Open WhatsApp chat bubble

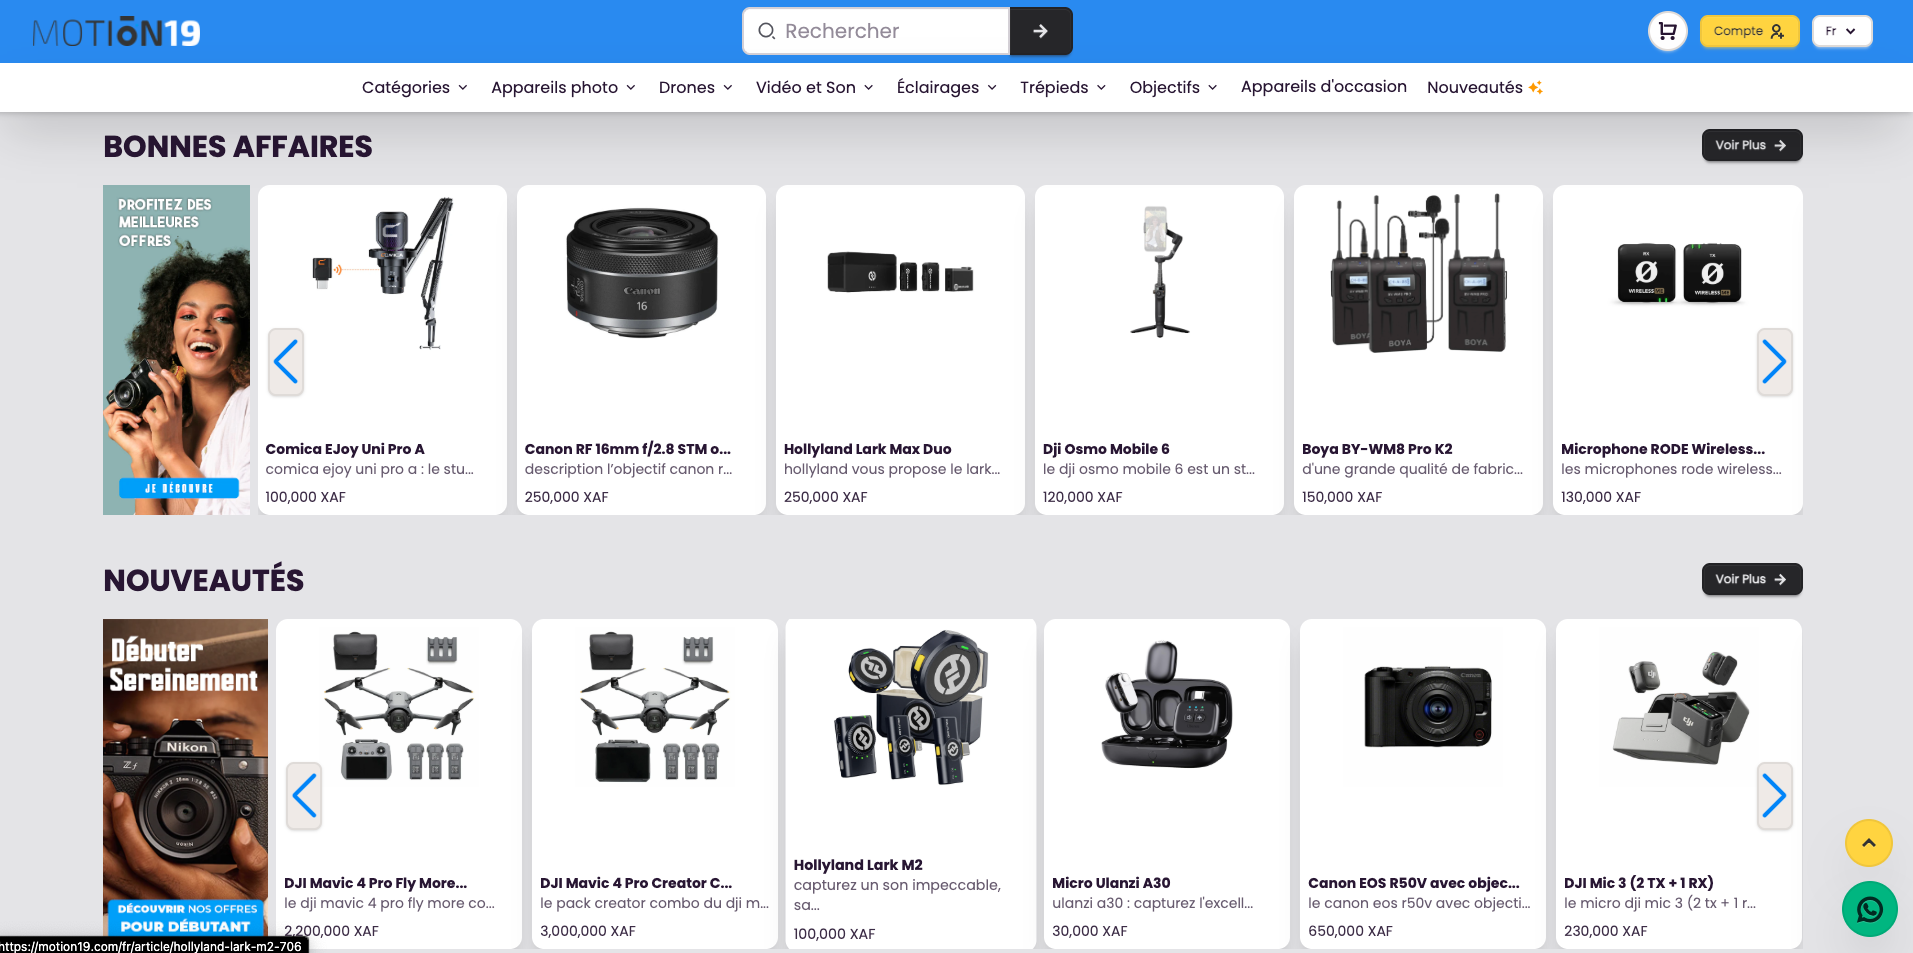click(1869, 908)
